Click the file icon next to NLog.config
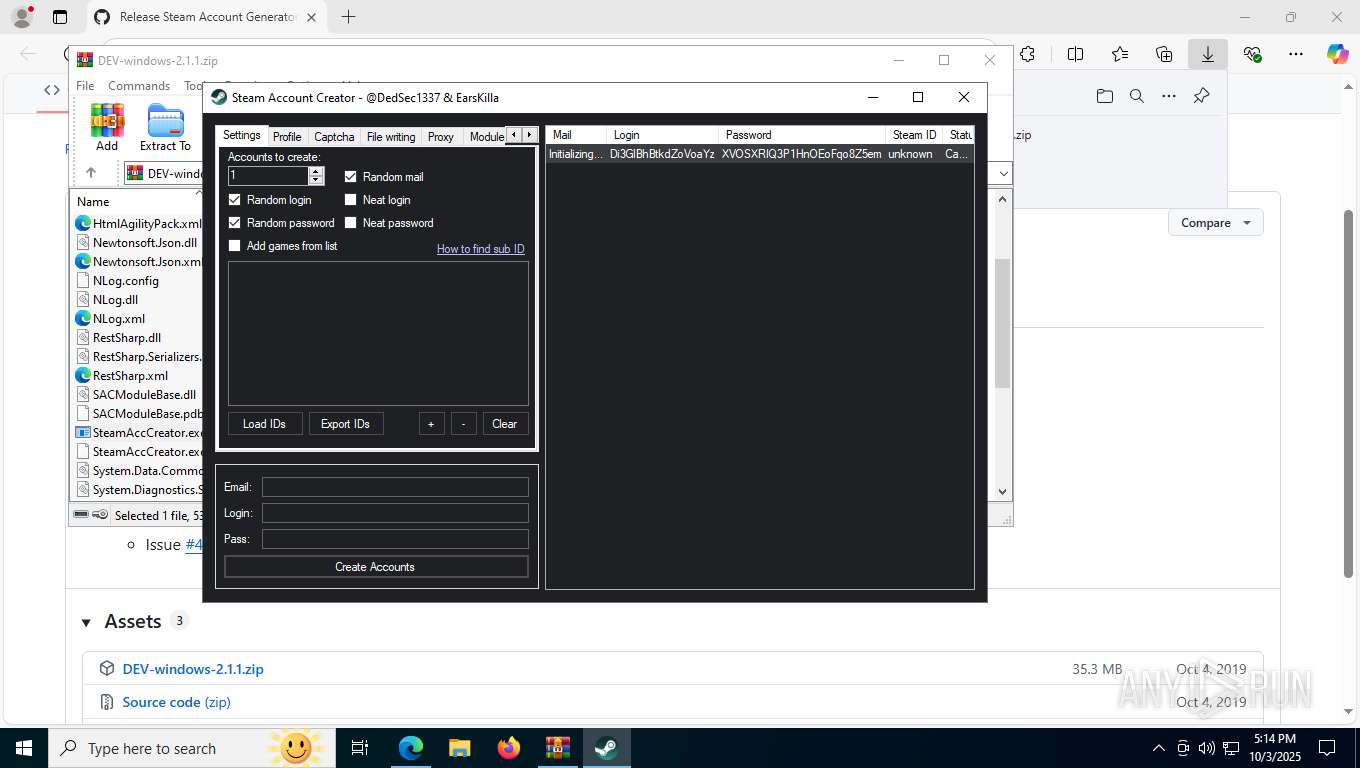Screen dimensions: 1360x768 pos(83,280)
